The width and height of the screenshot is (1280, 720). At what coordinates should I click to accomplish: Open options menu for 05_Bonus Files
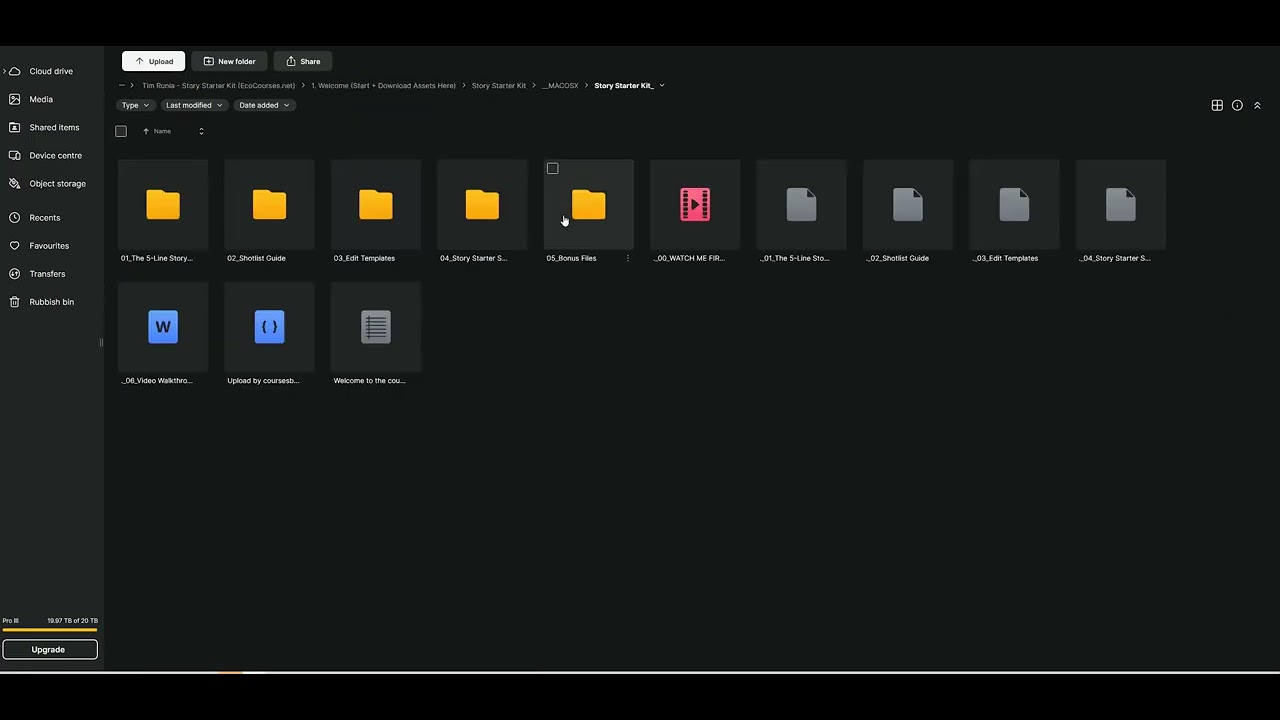pyautogui.click(x=628, y=258)
